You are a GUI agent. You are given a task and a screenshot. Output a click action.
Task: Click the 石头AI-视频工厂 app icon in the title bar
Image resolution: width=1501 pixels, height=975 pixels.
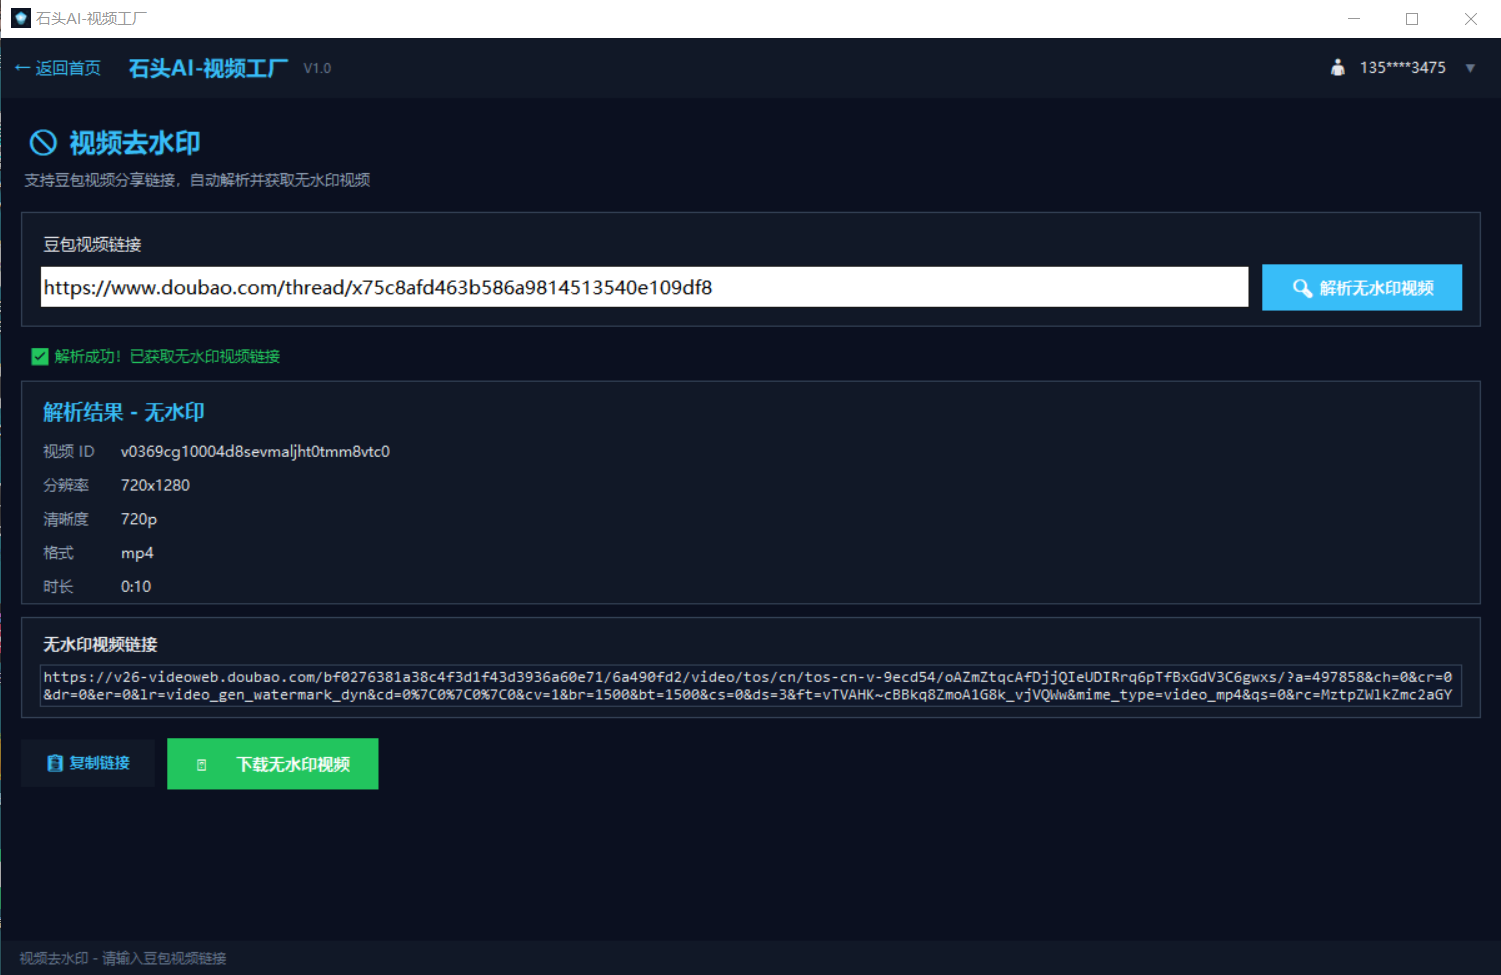click(x=20, y=18)
